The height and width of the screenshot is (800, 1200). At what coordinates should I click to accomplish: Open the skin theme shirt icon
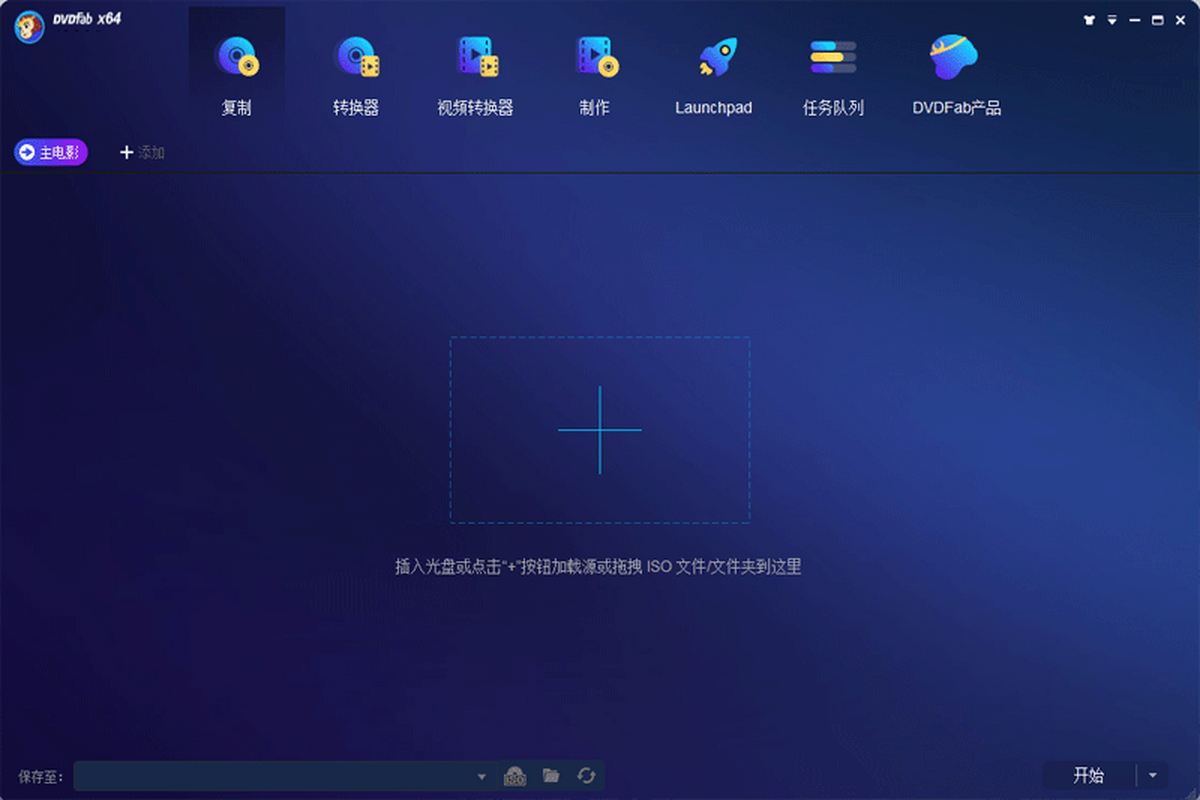1089,20
